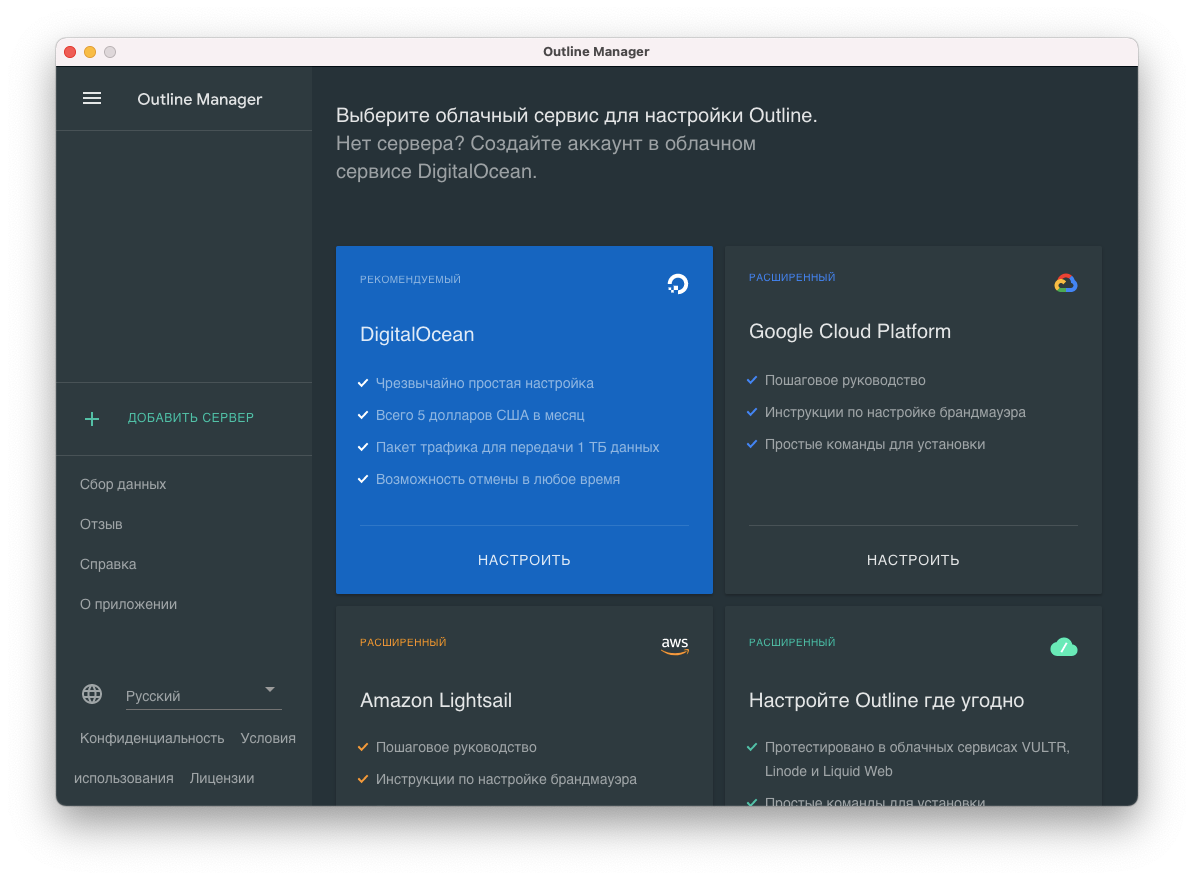The image size is (1194, 880).
Task: Click the Google Cloud logo icon
Action: pyautogui.click(x=1065, y=283)
